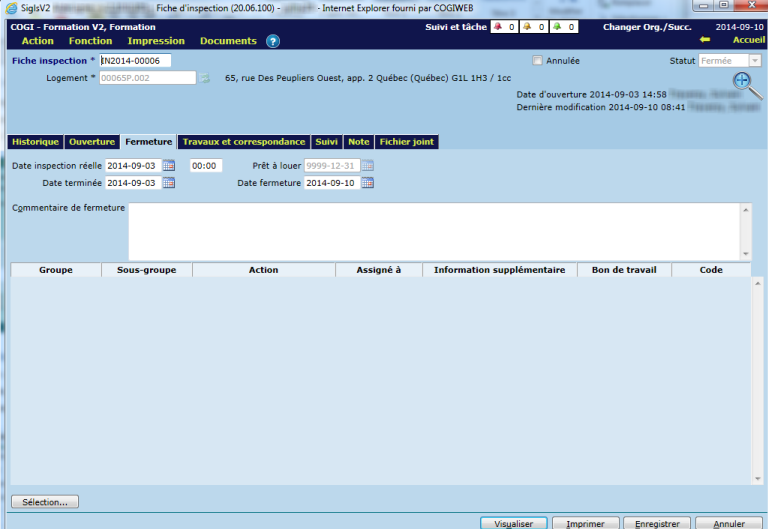Switch to the Historique tab
This screenshot has width=768, height=529.
click(x=35, y=142)
